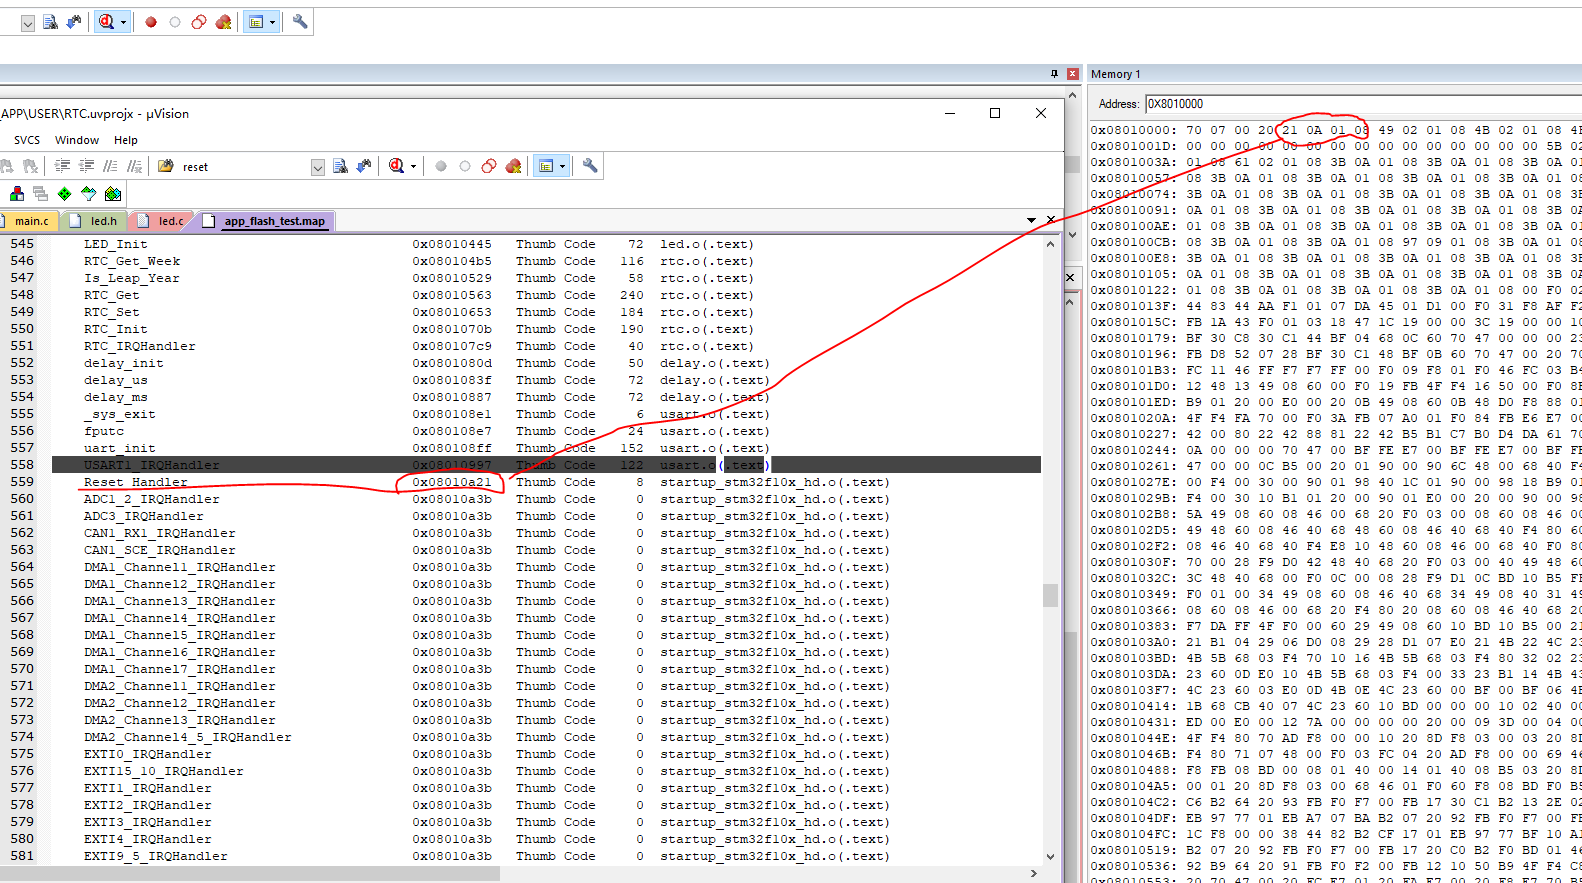Click window layout icon in background toolbar
1582x883 pixels.
pyautogui.click(x=256, y=22)
